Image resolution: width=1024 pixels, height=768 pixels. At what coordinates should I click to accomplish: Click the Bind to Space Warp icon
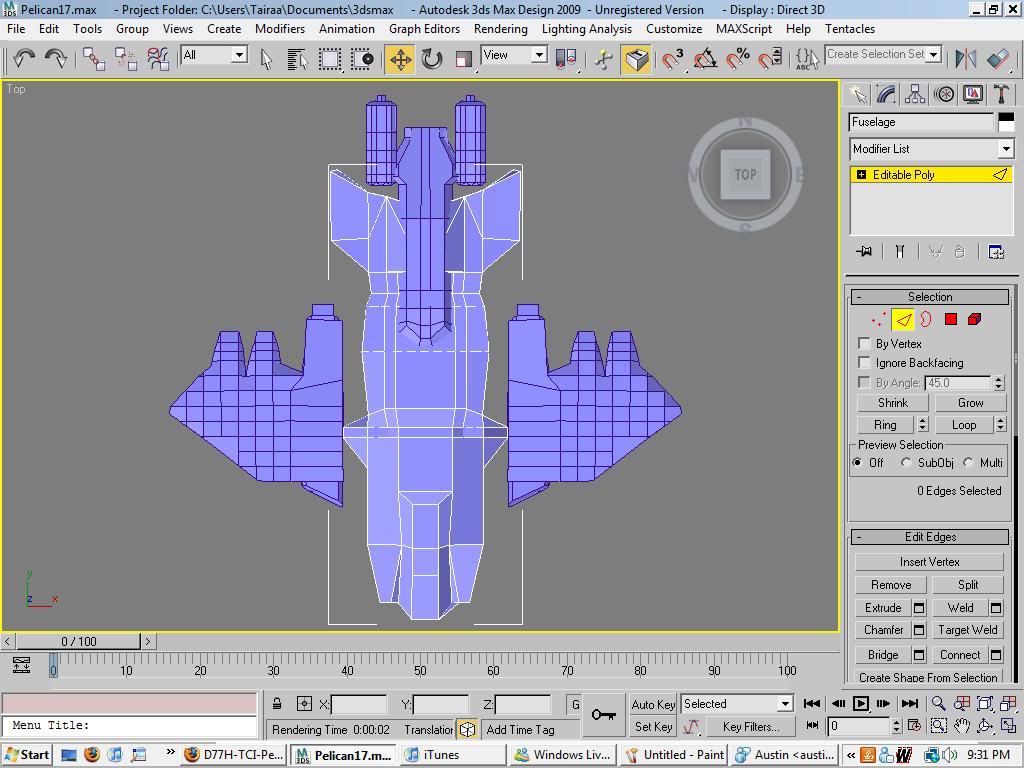pos(158,59)
